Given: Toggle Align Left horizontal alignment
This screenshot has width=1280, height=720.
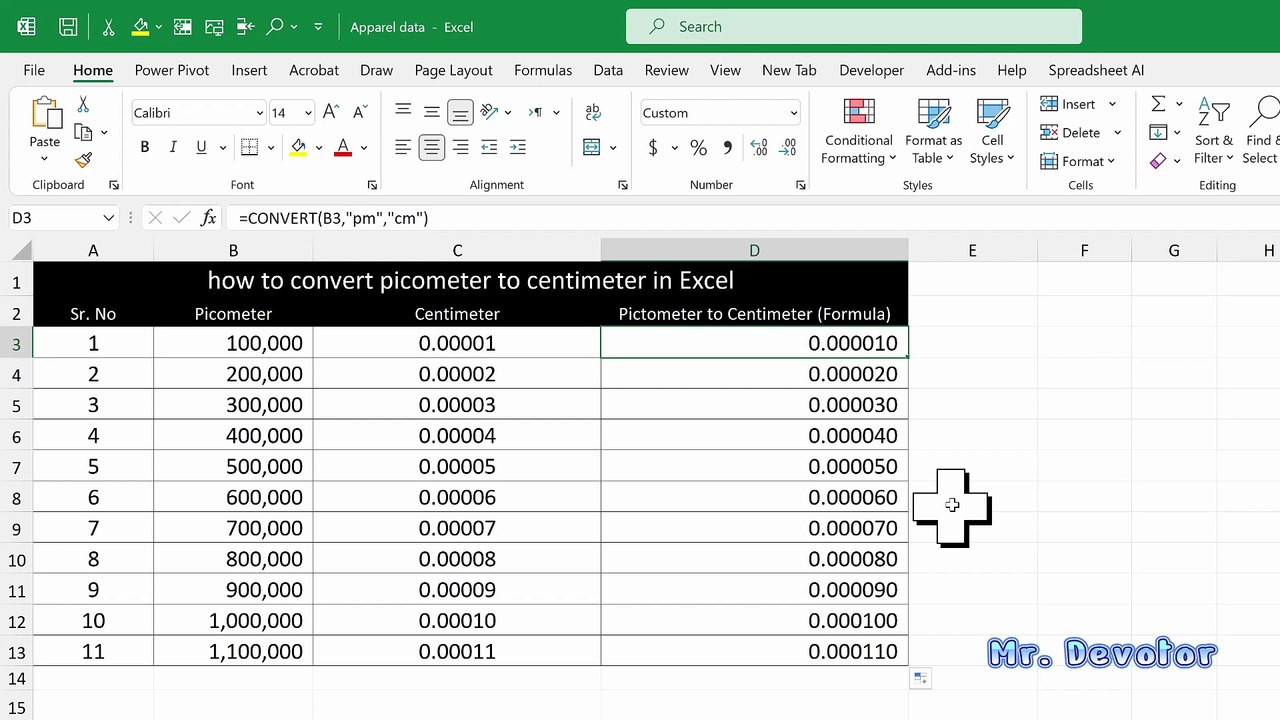Looking at the screenshot, I should point(403,148).
